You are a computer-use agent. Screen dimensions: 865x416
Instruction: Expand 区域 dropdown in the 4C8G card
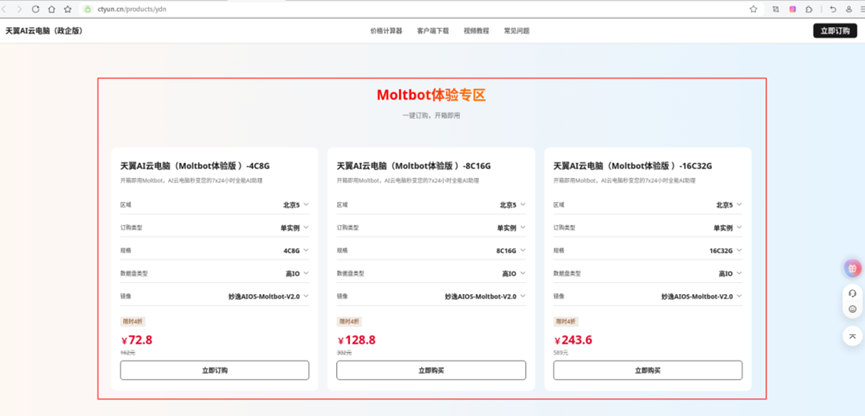(x=215, y=205)
